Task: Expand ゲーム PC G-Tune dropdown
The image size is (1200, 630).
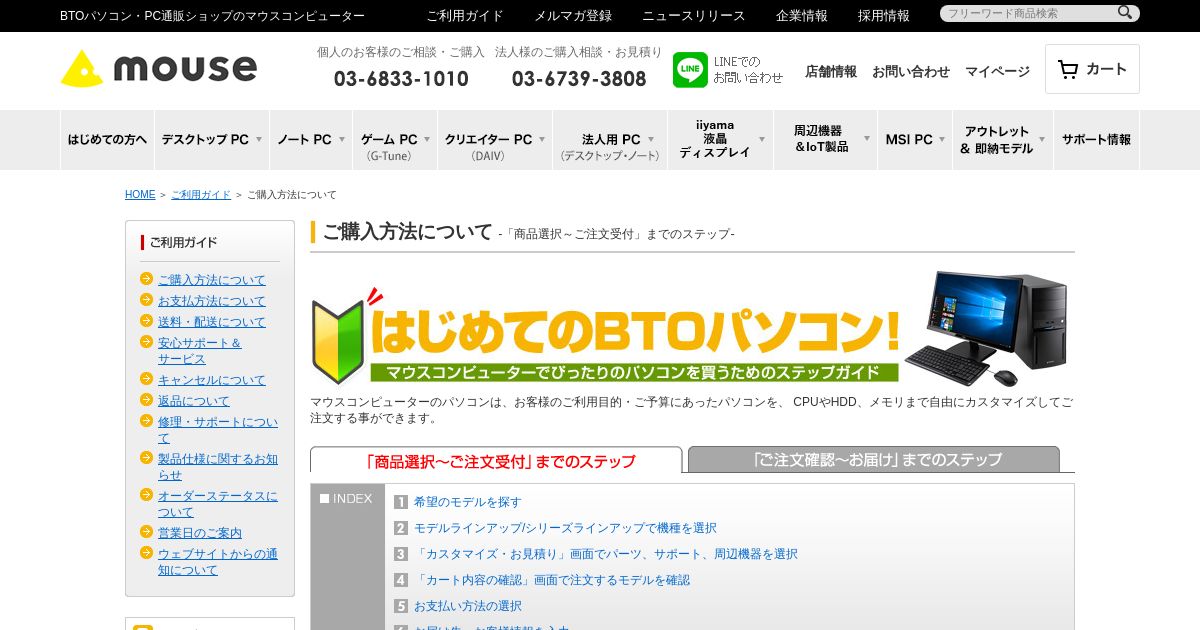Action: point(395,140)
